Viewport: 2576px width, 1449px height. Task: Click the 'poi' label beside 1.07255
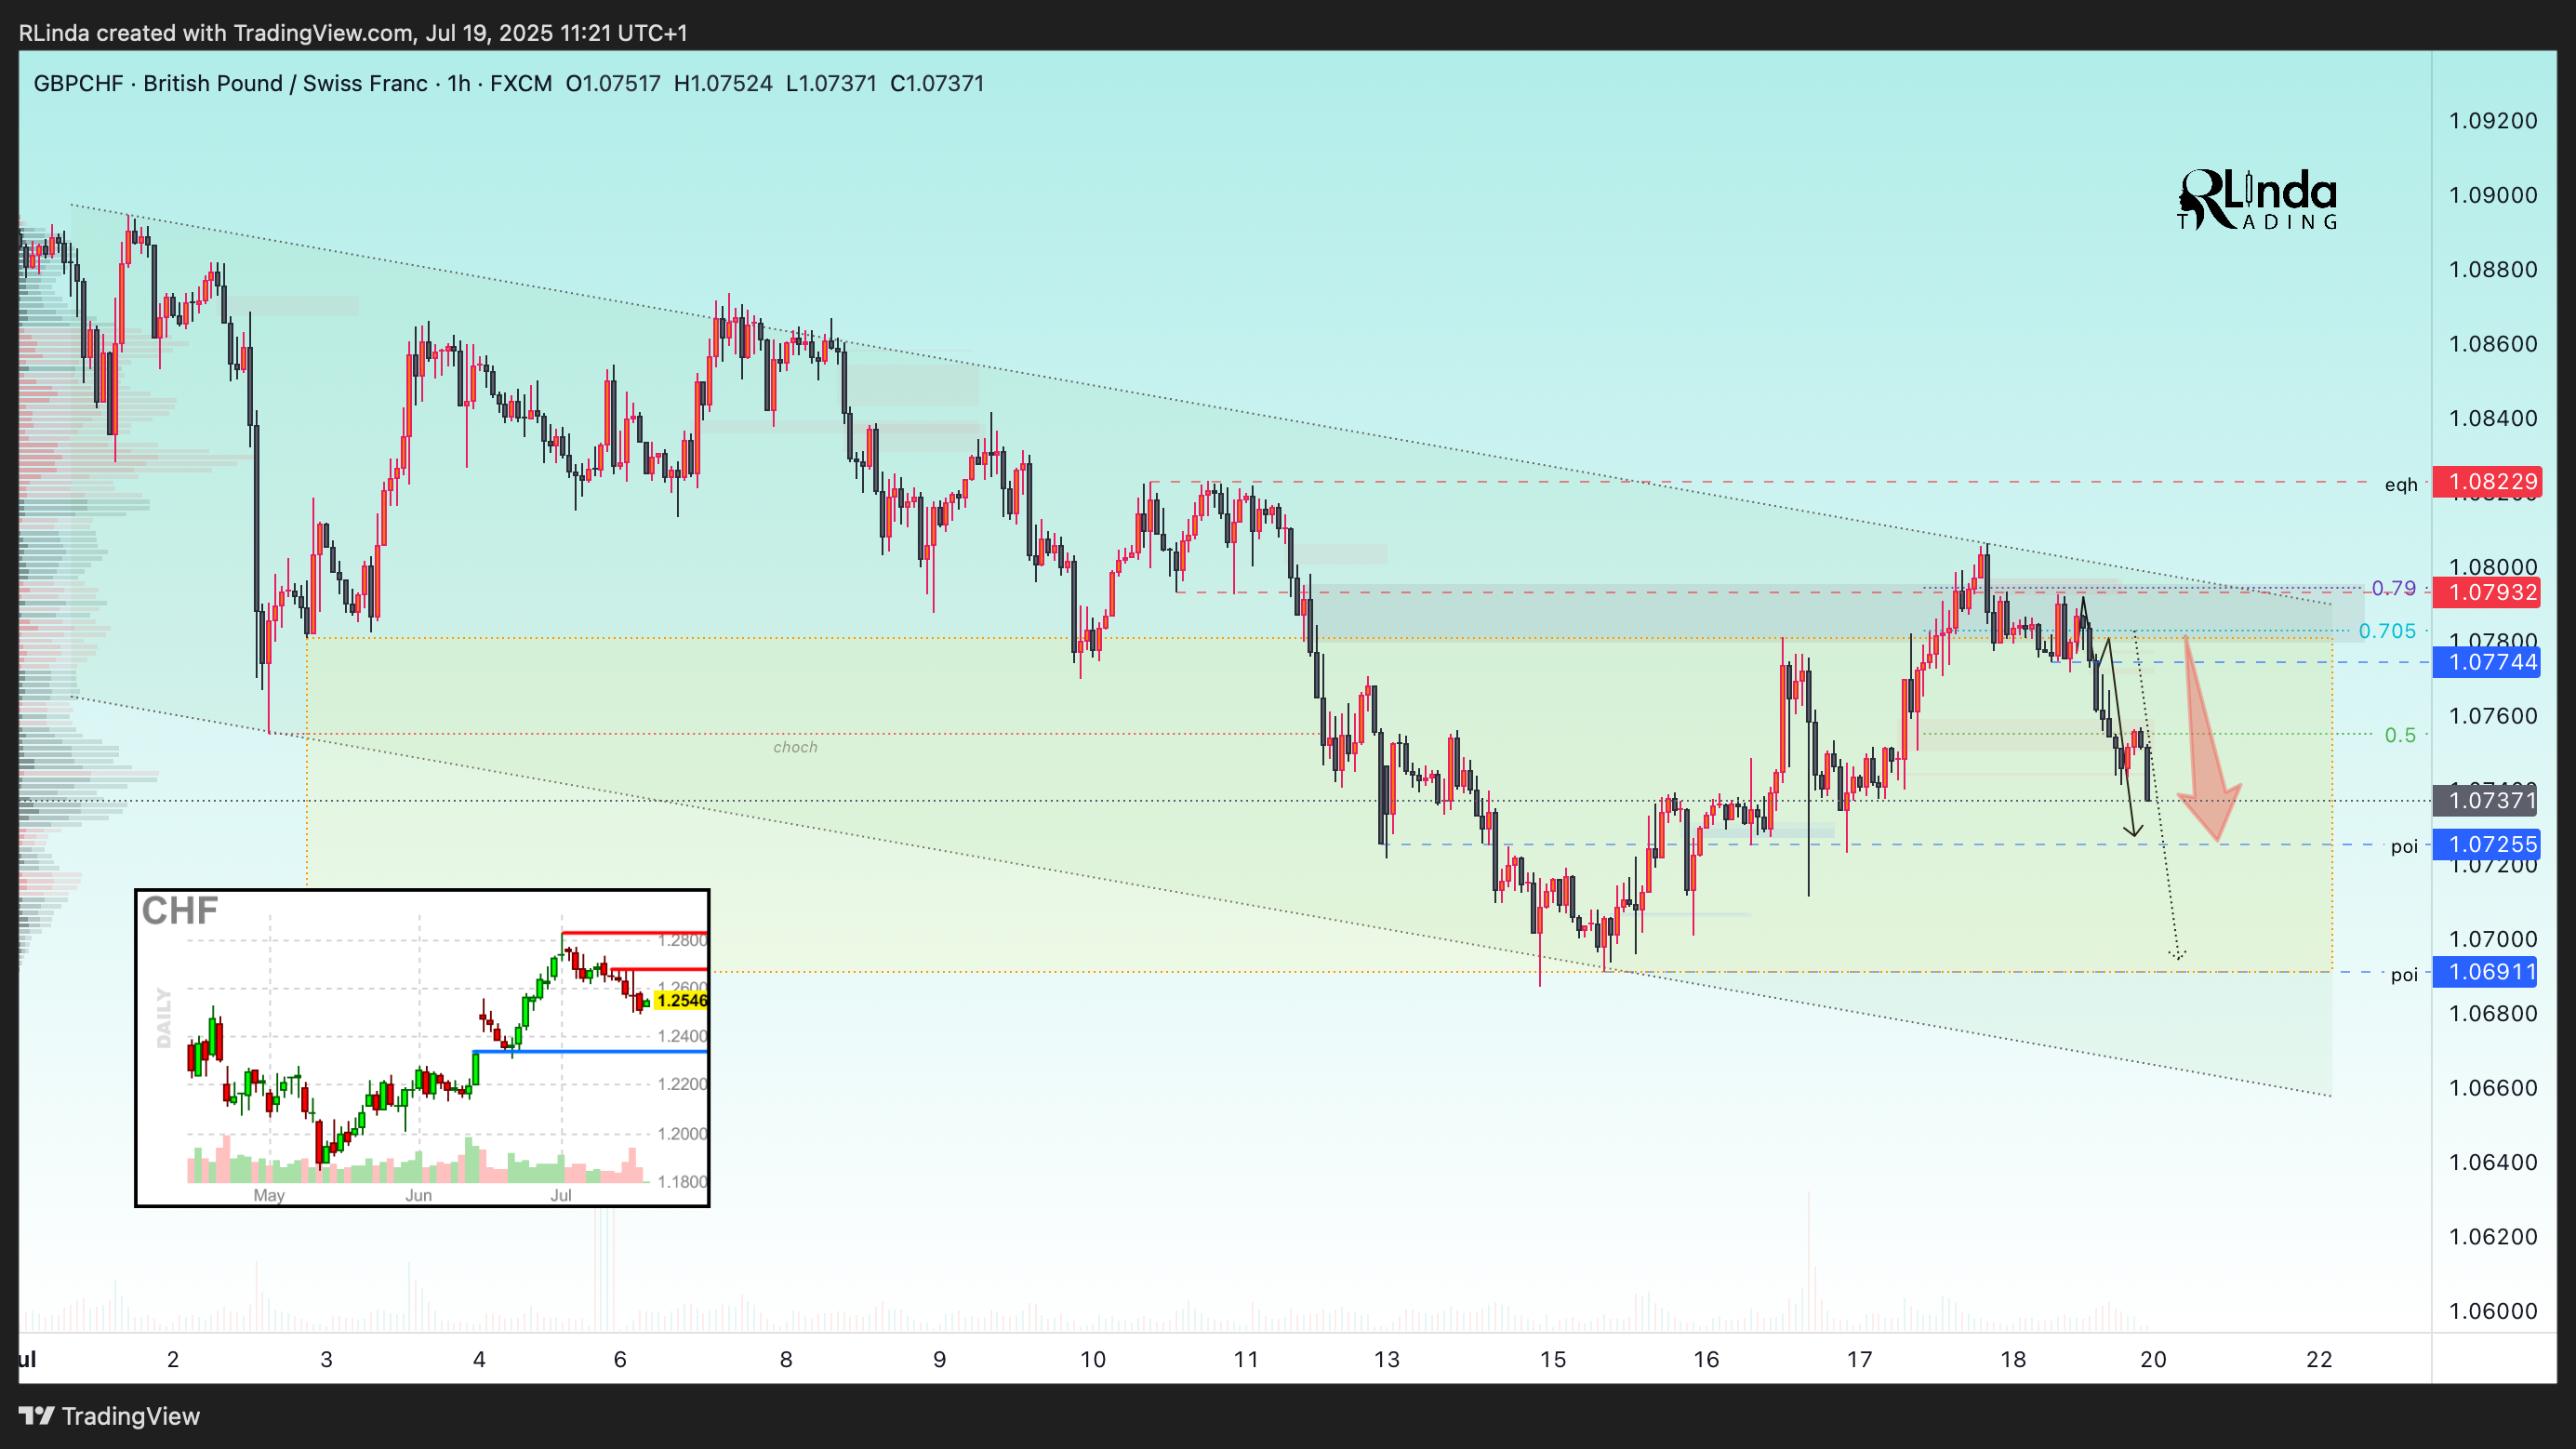2404,847
